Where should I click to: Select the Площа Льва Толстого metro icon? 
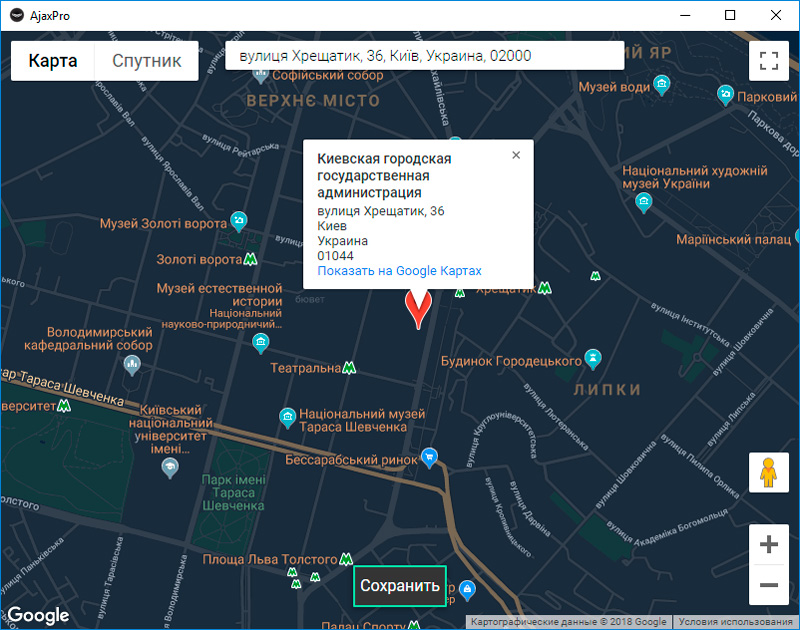(x=346, y=558)
